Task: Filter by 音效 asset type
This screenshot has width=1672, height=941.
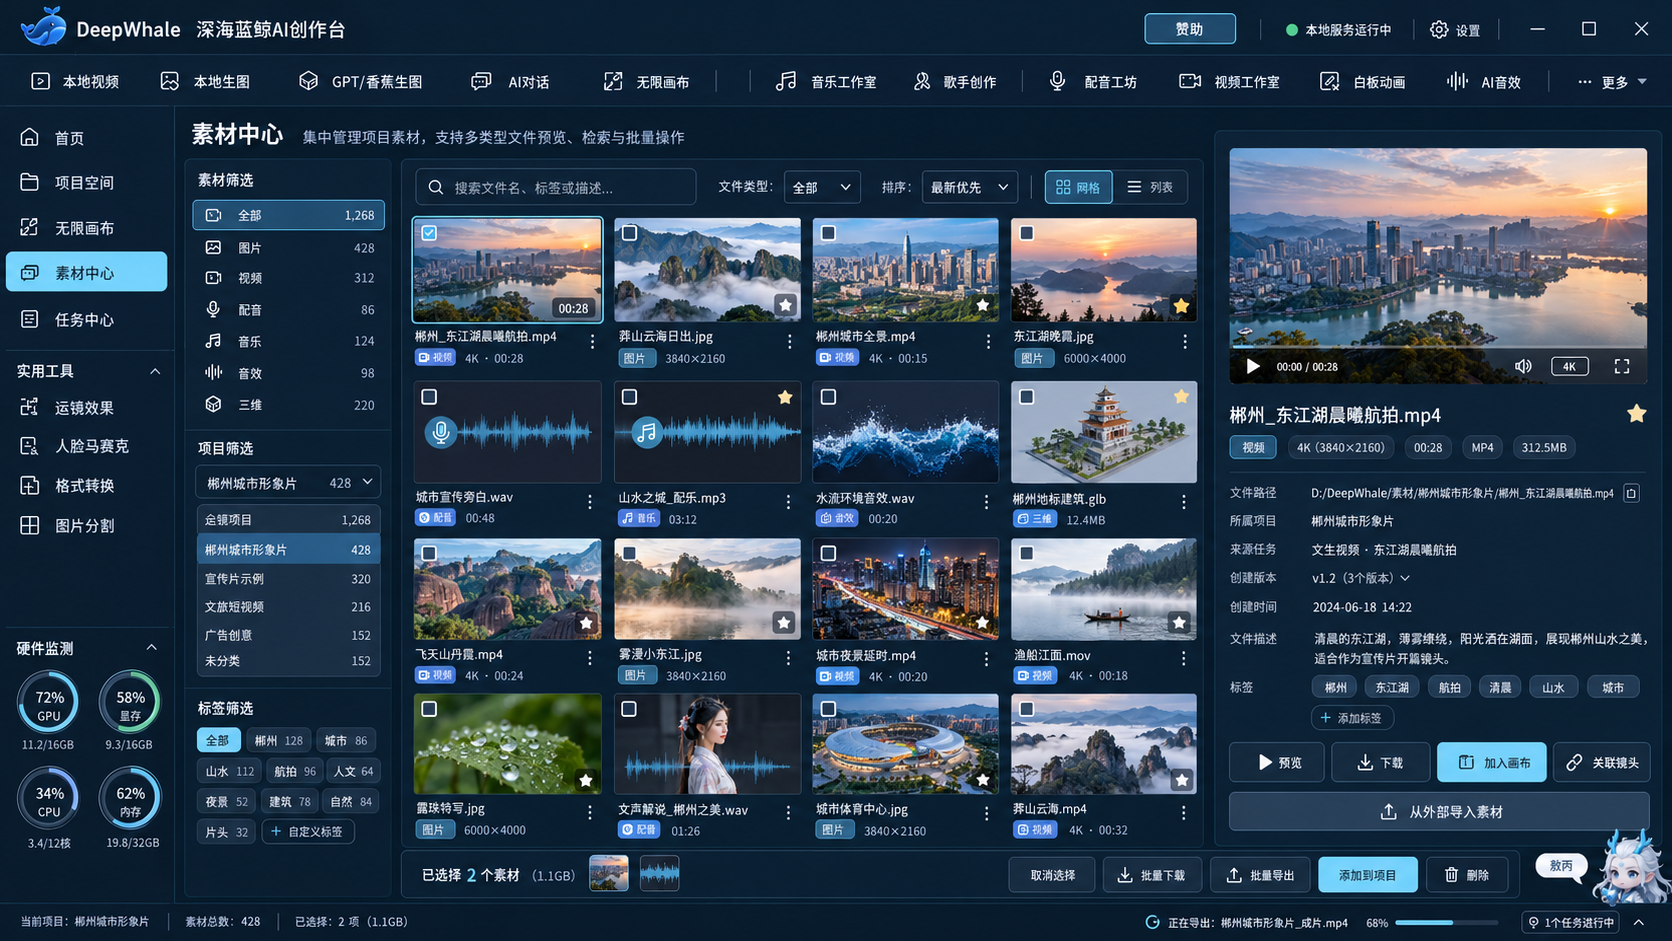Action: click(x=288, y=372)
